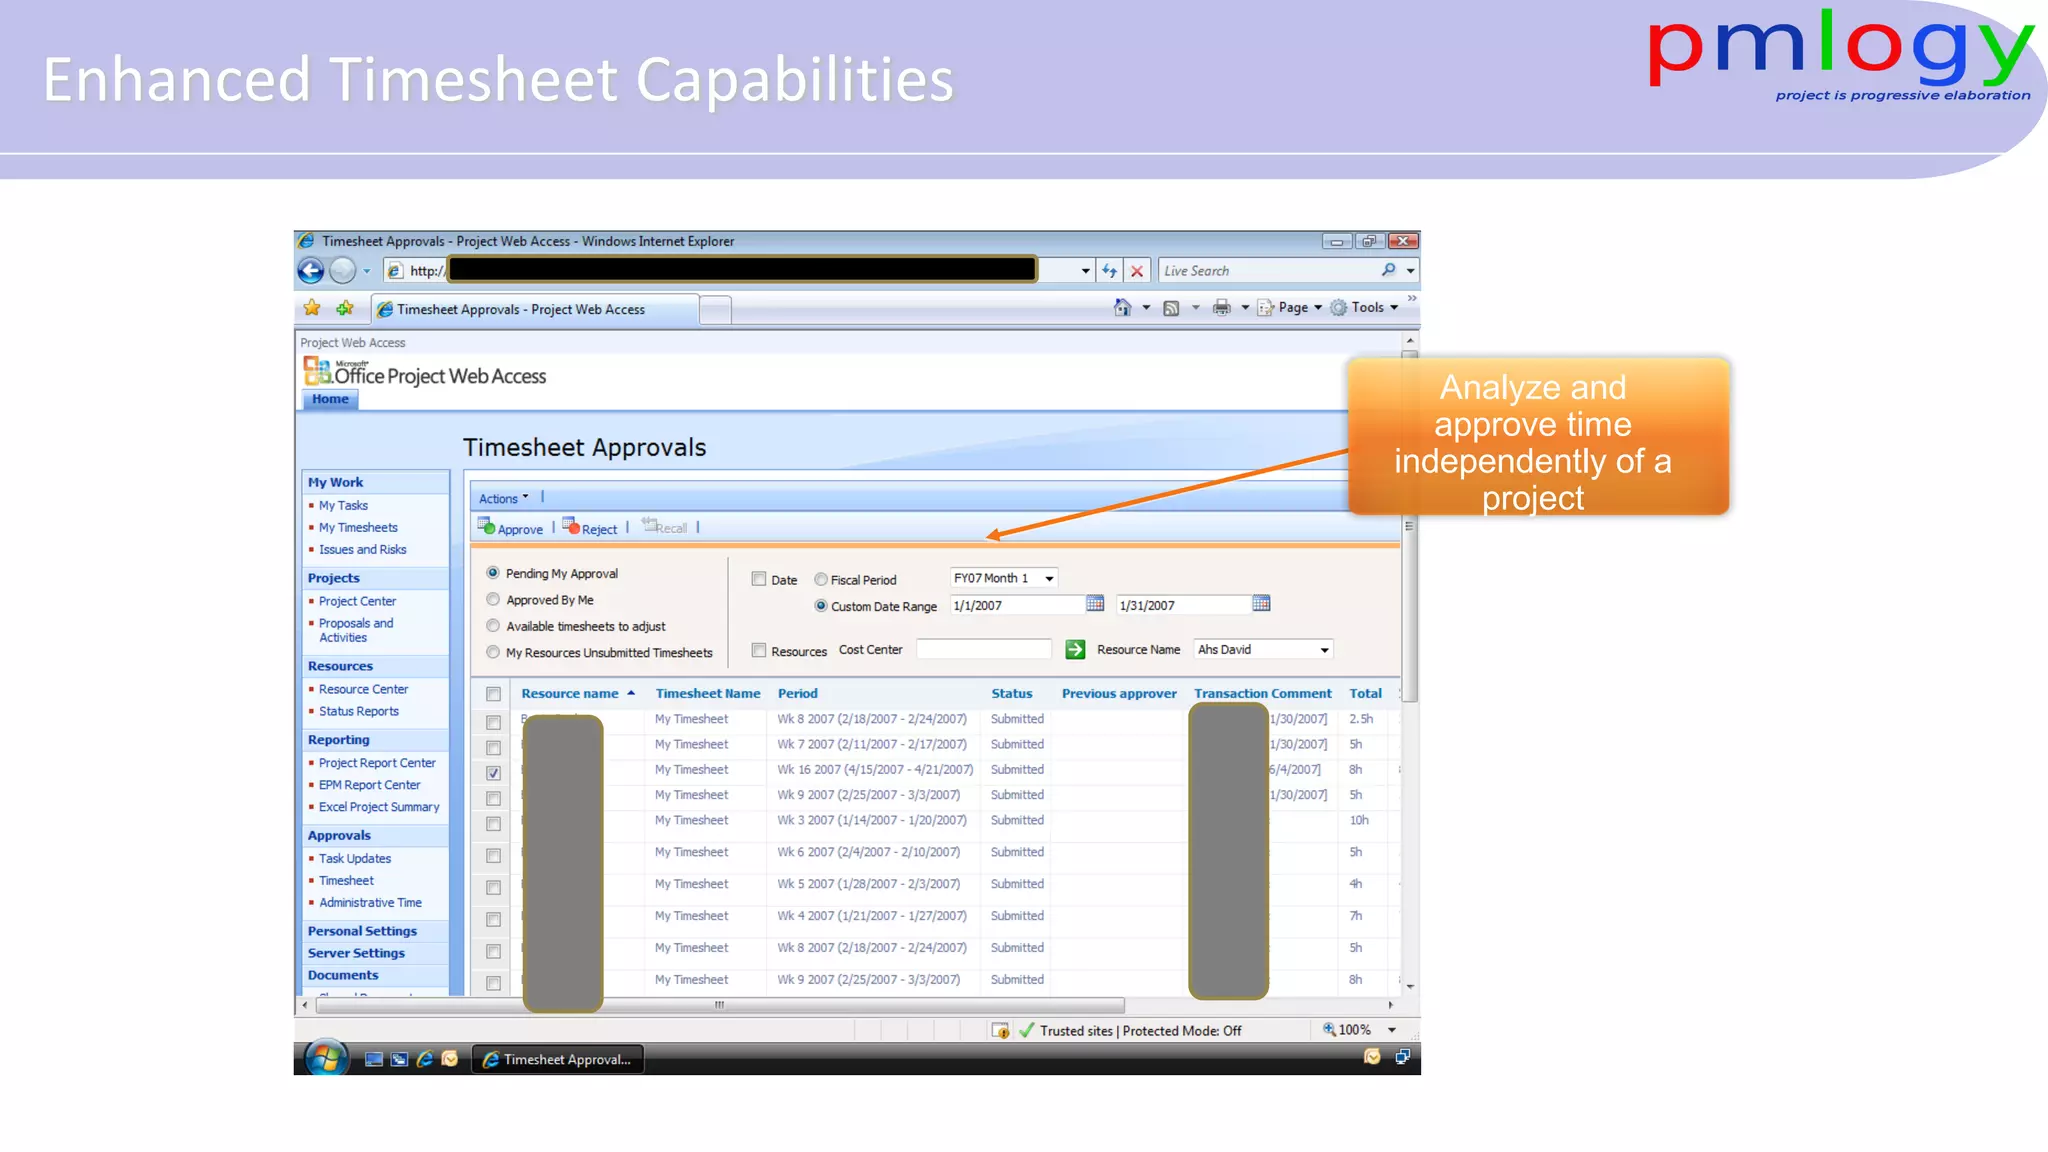
Task: Open the Administrative Time link
Action: click(370, 903)
